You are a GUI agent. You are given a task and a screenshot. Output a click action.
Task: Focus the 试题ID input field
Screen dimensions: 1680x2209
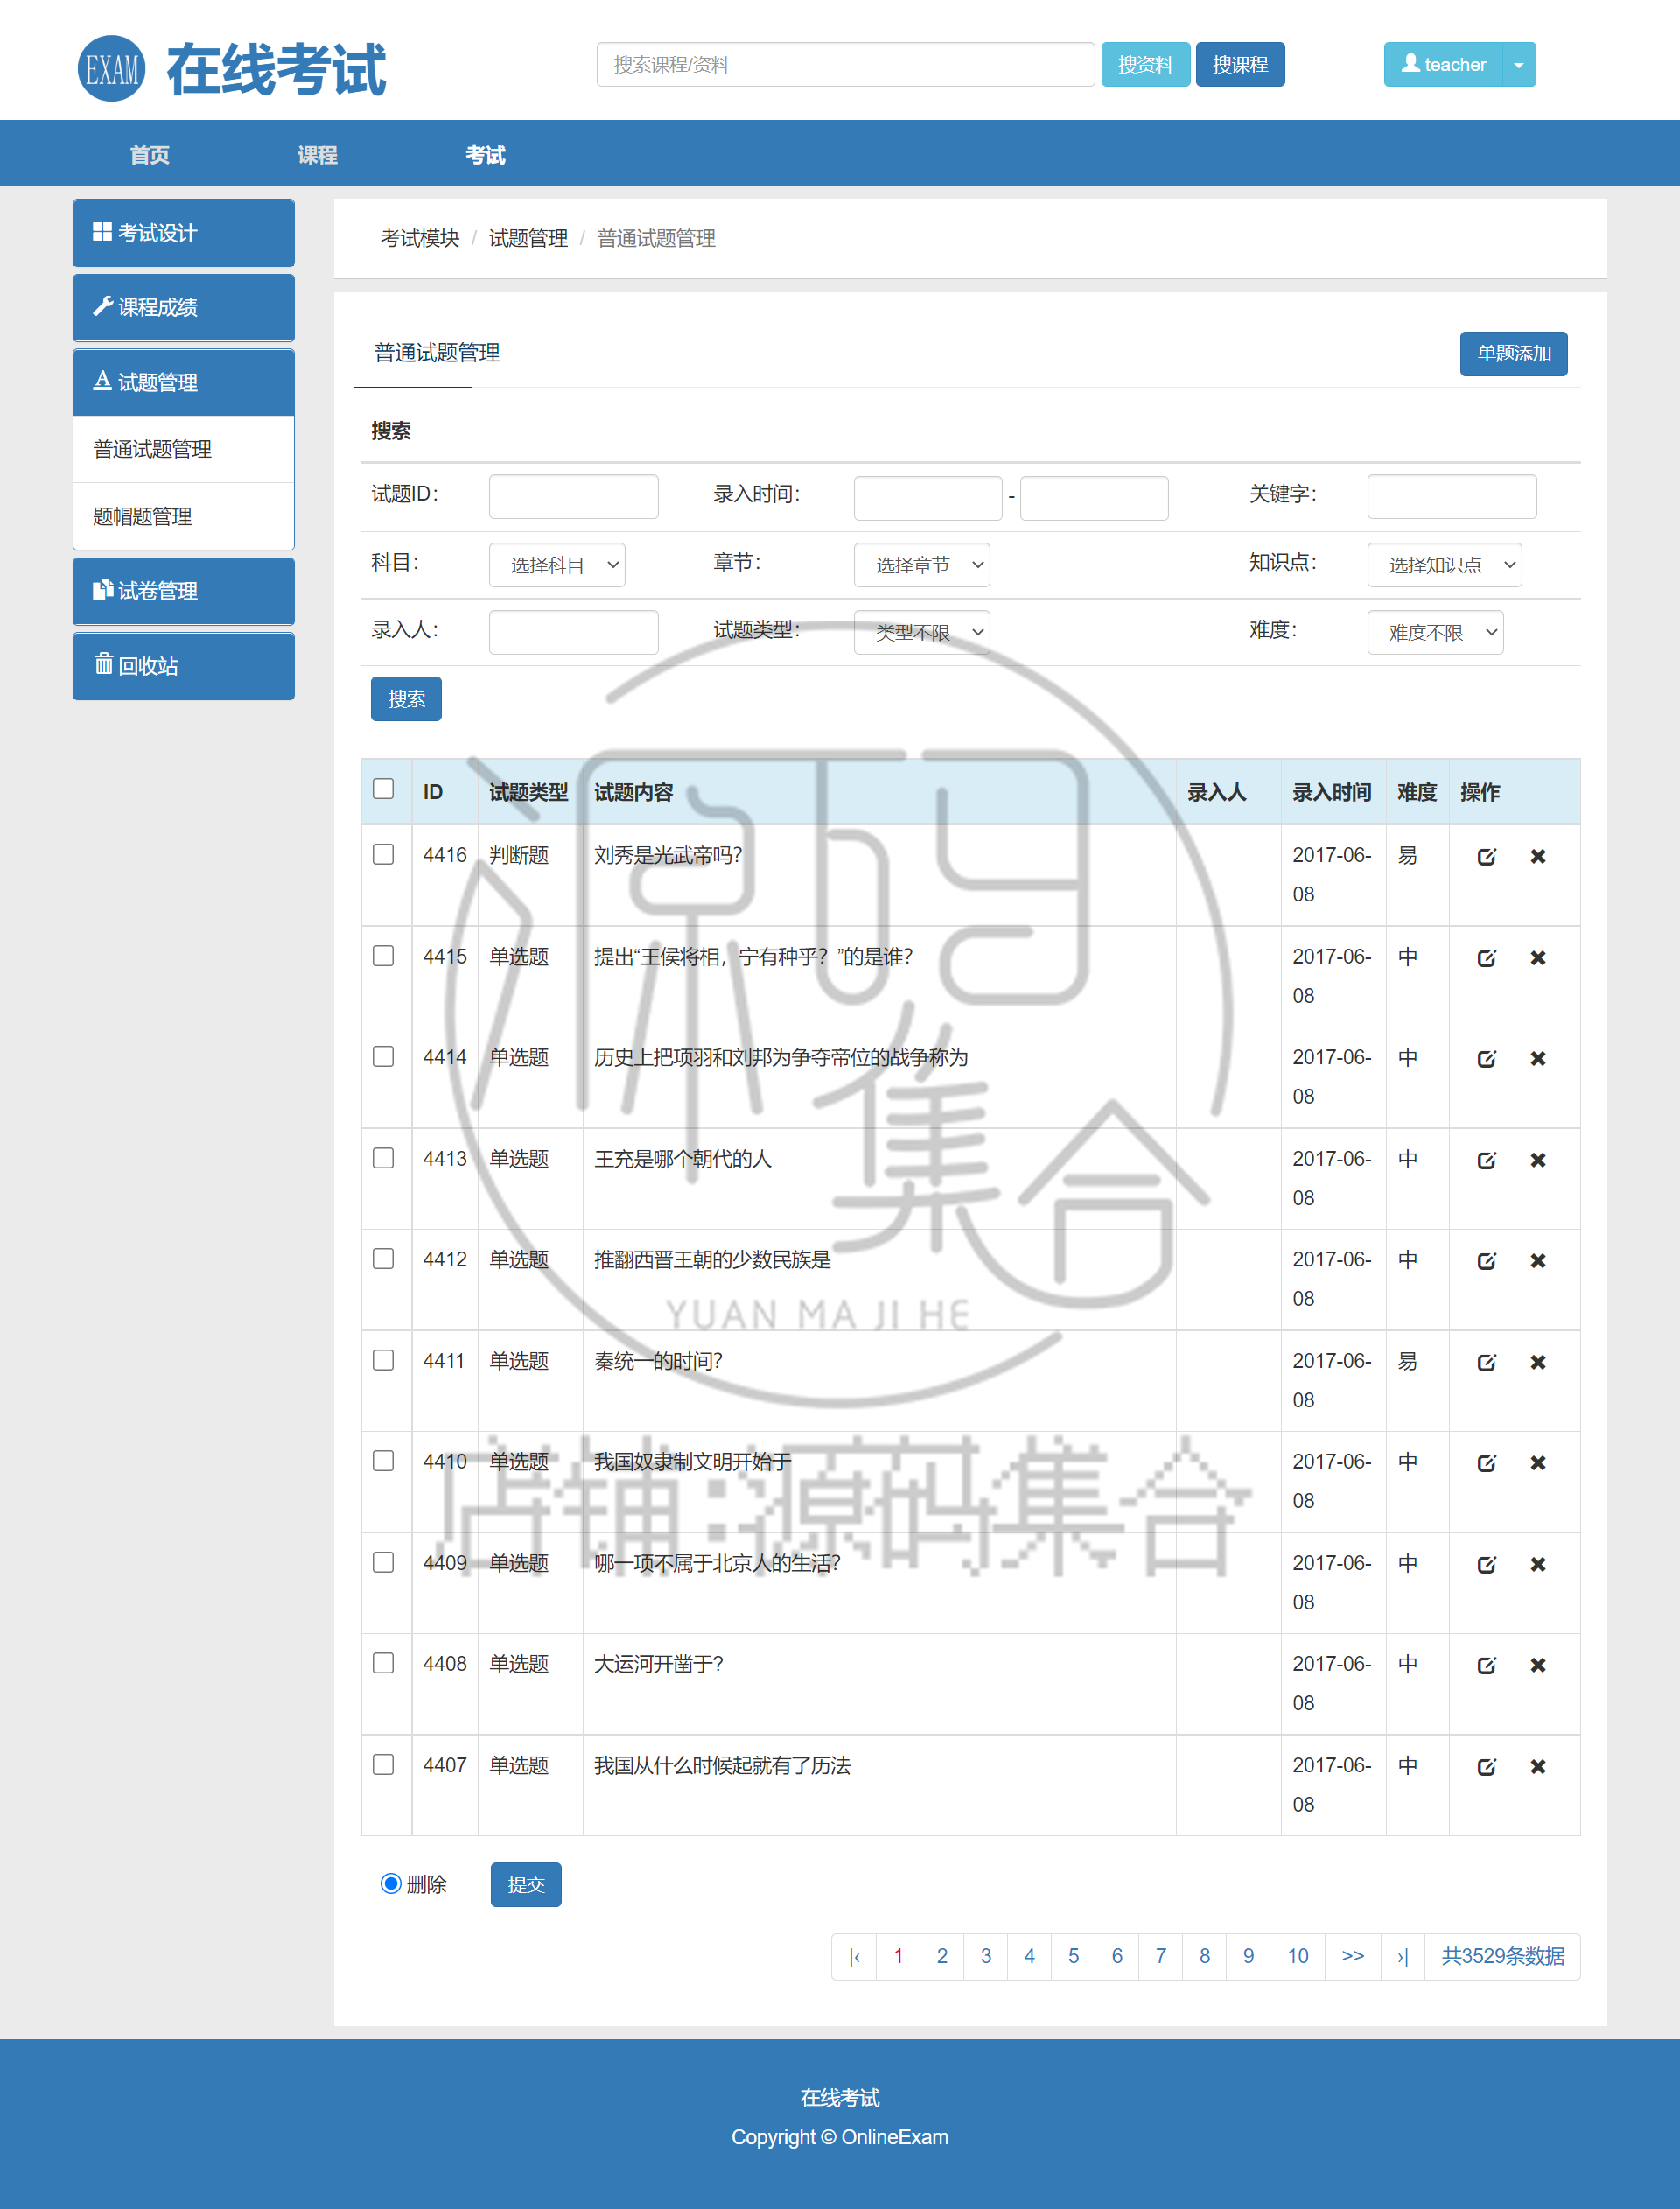point(574,497)
